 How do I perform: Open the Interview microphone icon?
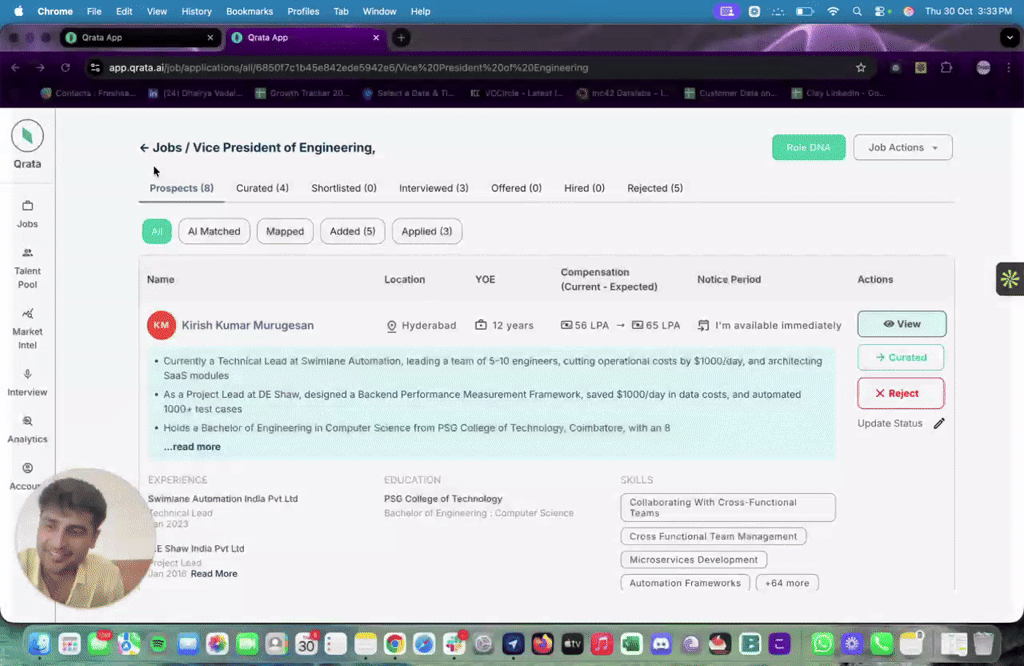click(27, 374)
